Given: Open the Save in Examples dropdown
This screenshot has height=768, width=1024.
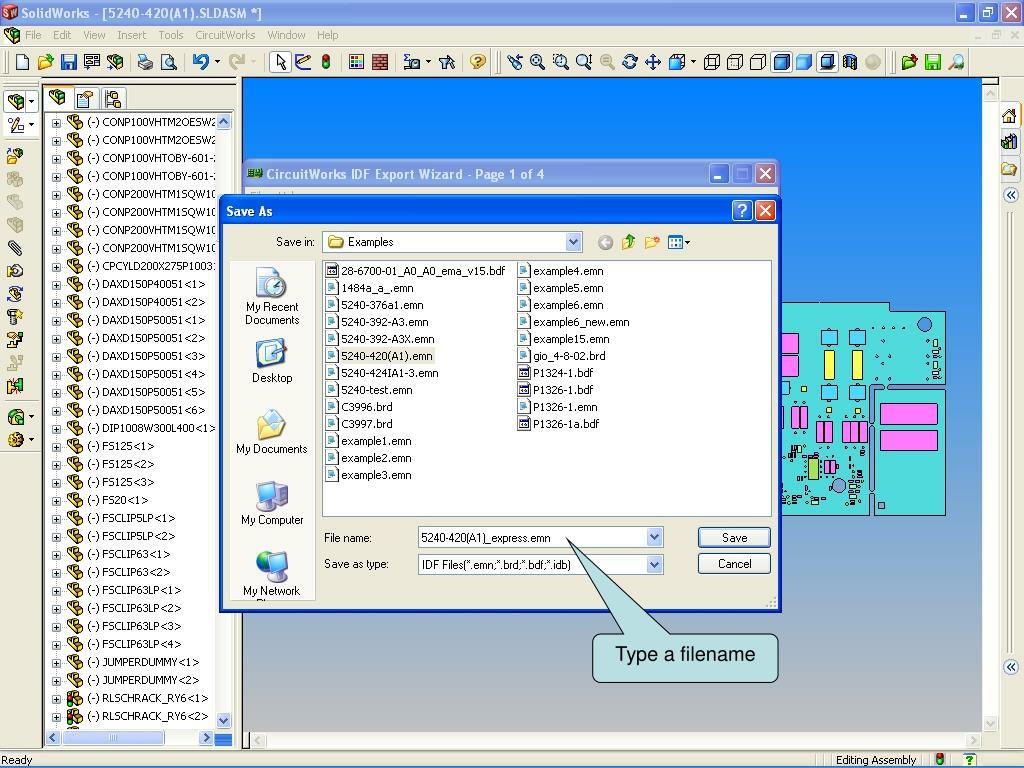Looking at the screenshot, I should [x=573, y=242].
